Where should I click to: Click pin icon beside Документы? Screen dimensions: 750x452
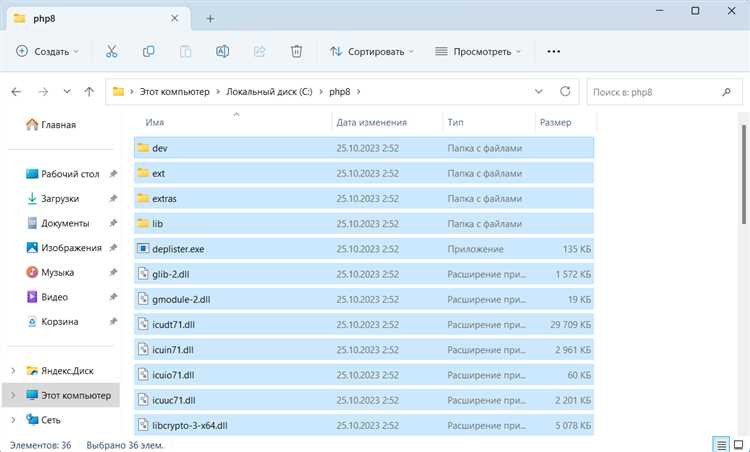pyautogui.click(x=113, y=223)
